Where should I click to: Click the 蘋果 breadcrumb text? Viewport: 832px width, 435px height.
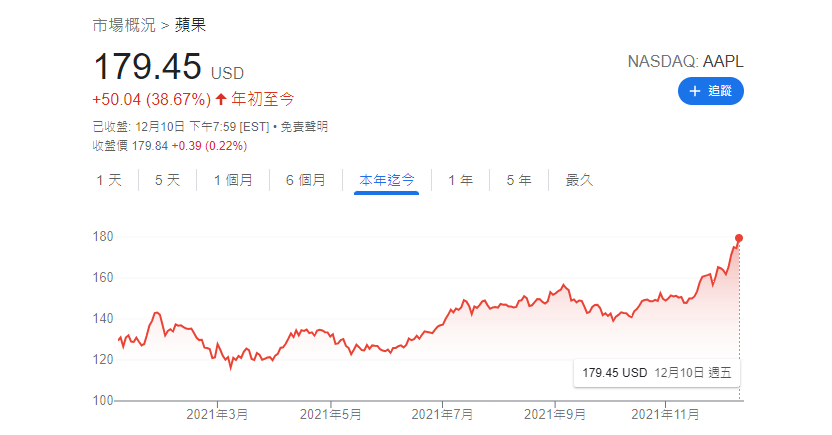190,25
